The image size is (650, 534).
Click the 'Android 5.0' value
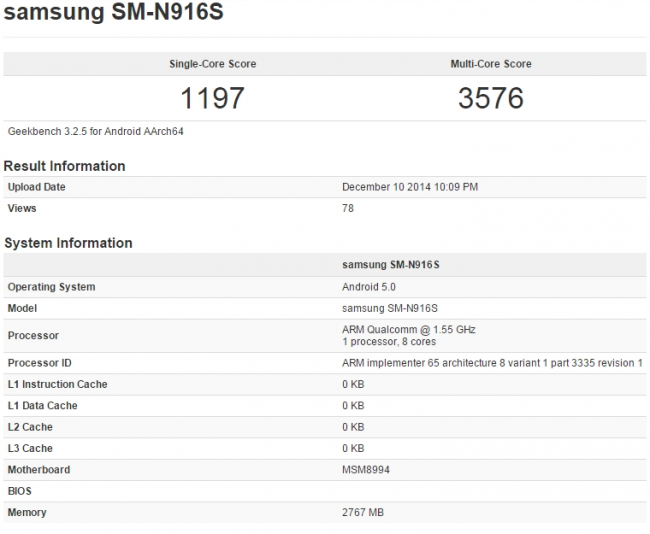coord(369,287)
